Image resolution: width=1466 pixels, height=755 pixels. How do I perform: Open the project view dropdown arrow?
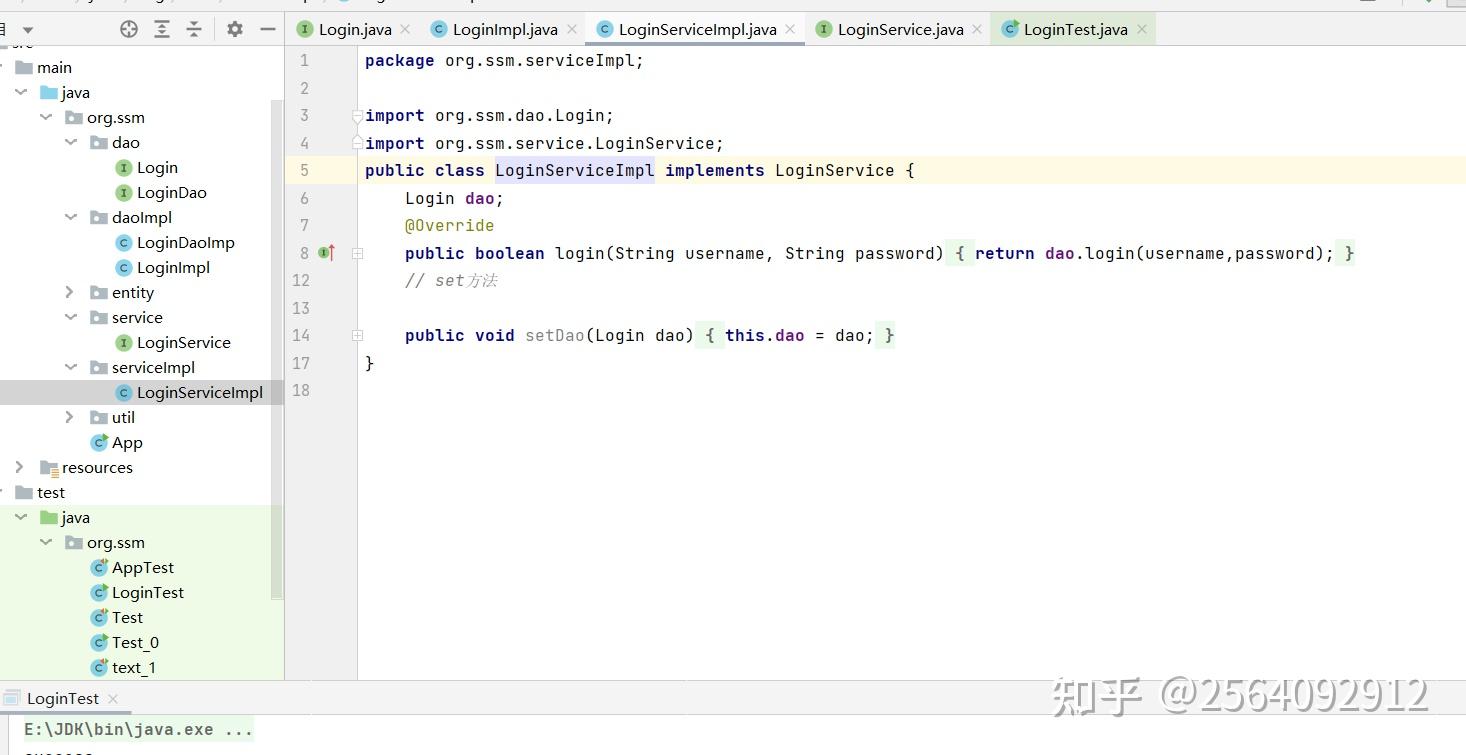28,30
